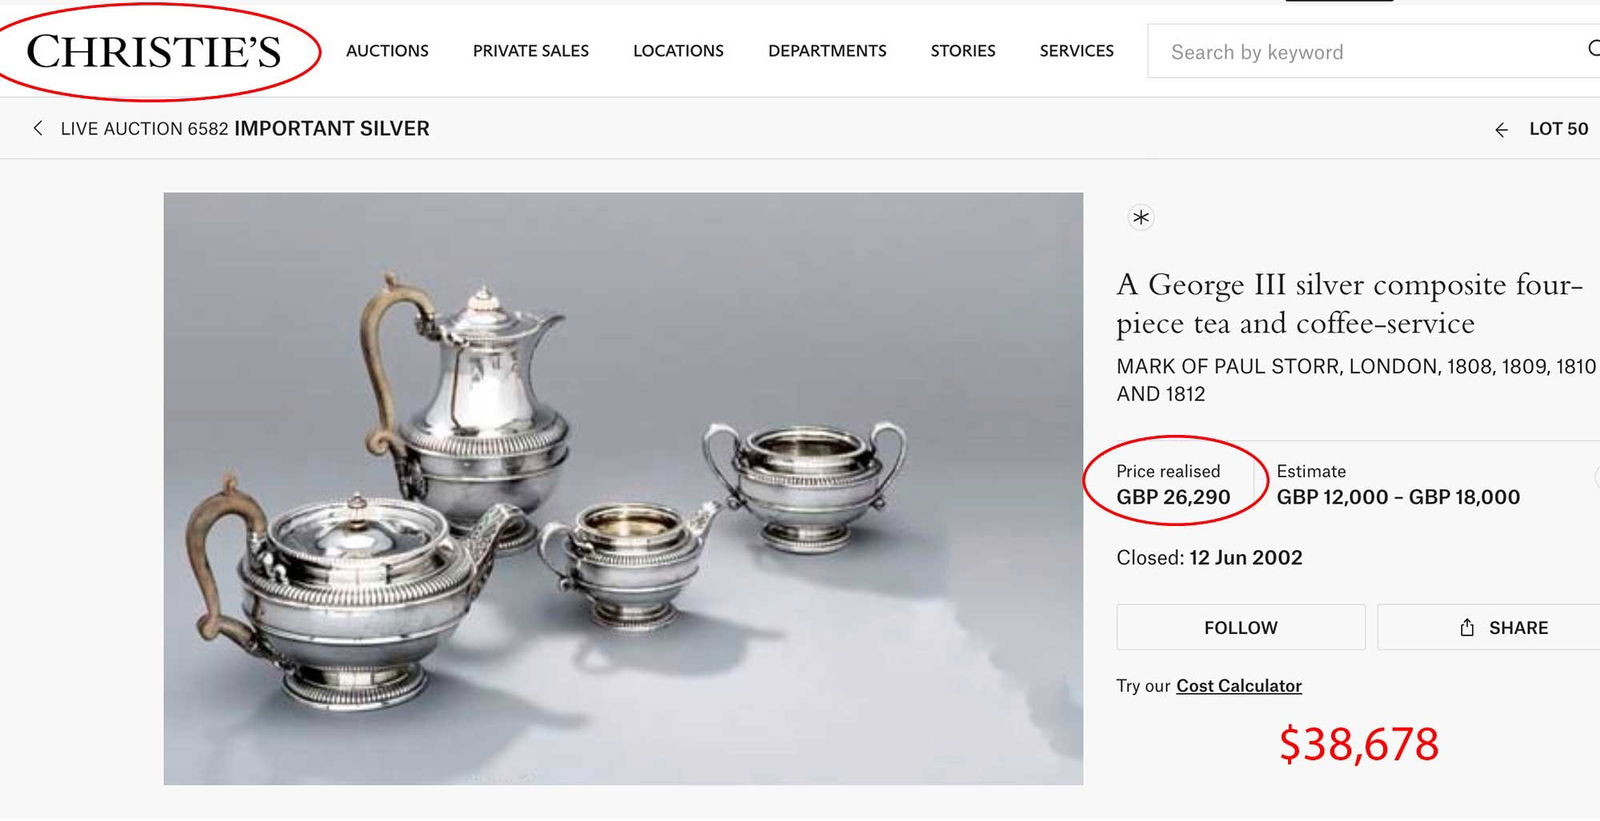Select the asterisk symbol above the lot title
The width and height of the screenshot is (1600, 821).
point(1140,217)
